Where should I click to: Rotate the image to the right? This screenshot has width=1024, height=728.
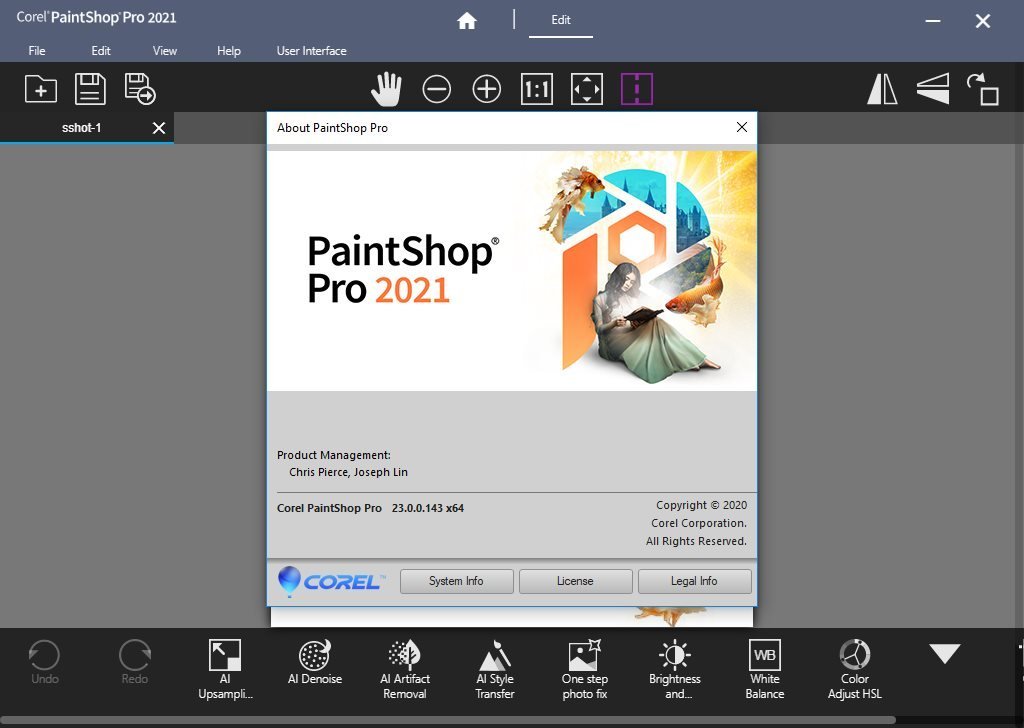983,89
